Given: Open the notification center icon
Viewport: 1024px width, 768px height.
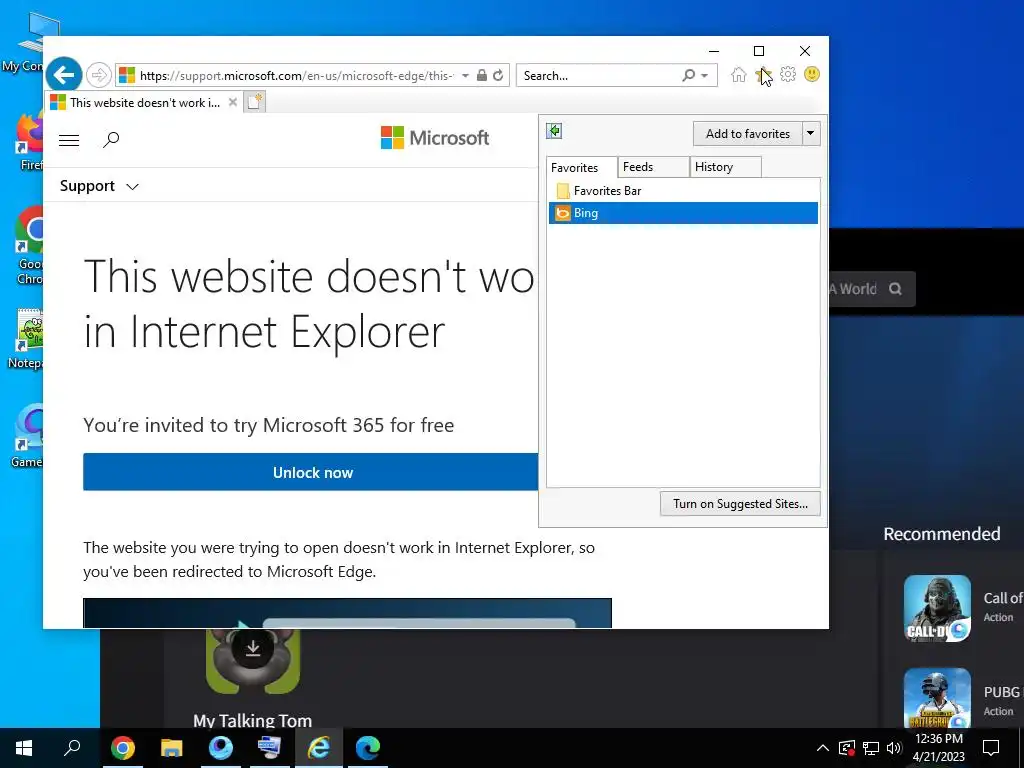Looking at the screenshot, I should pyautogui.click(x=991, y=748).
